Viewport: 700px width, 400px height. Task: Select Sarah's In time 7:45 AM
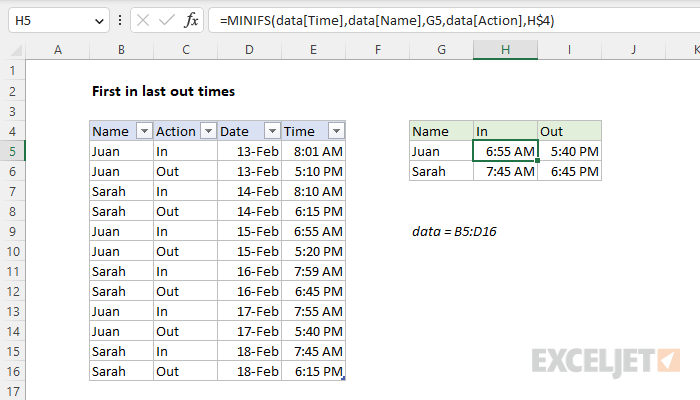click(505, 171)
